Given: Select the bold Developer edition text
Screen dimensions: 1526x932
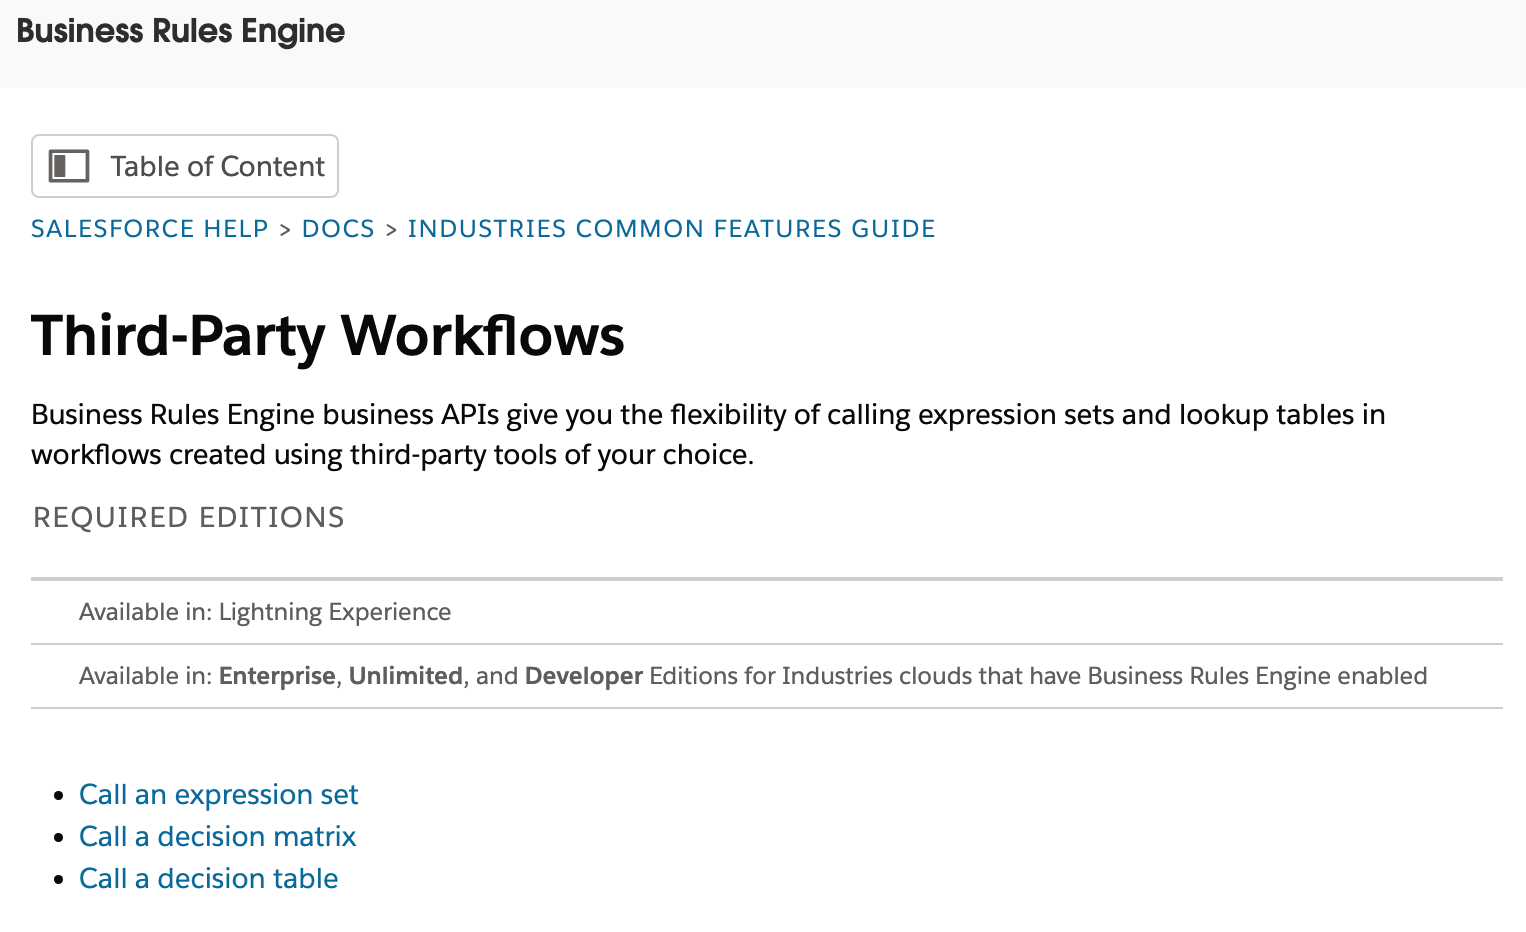Looking at the screenshot, I should [x=583, y=676].
